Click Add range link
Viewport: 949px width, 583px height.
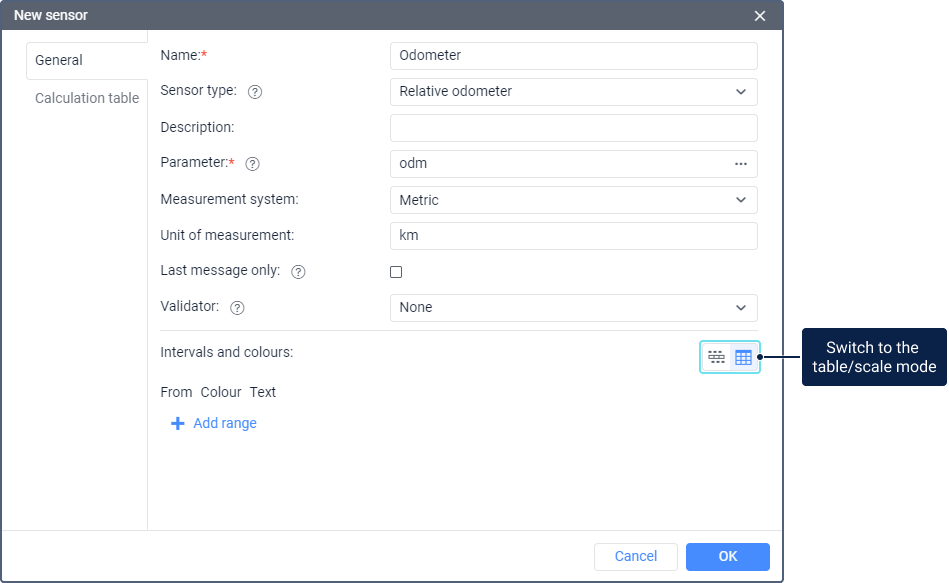(x=225, y=424)
